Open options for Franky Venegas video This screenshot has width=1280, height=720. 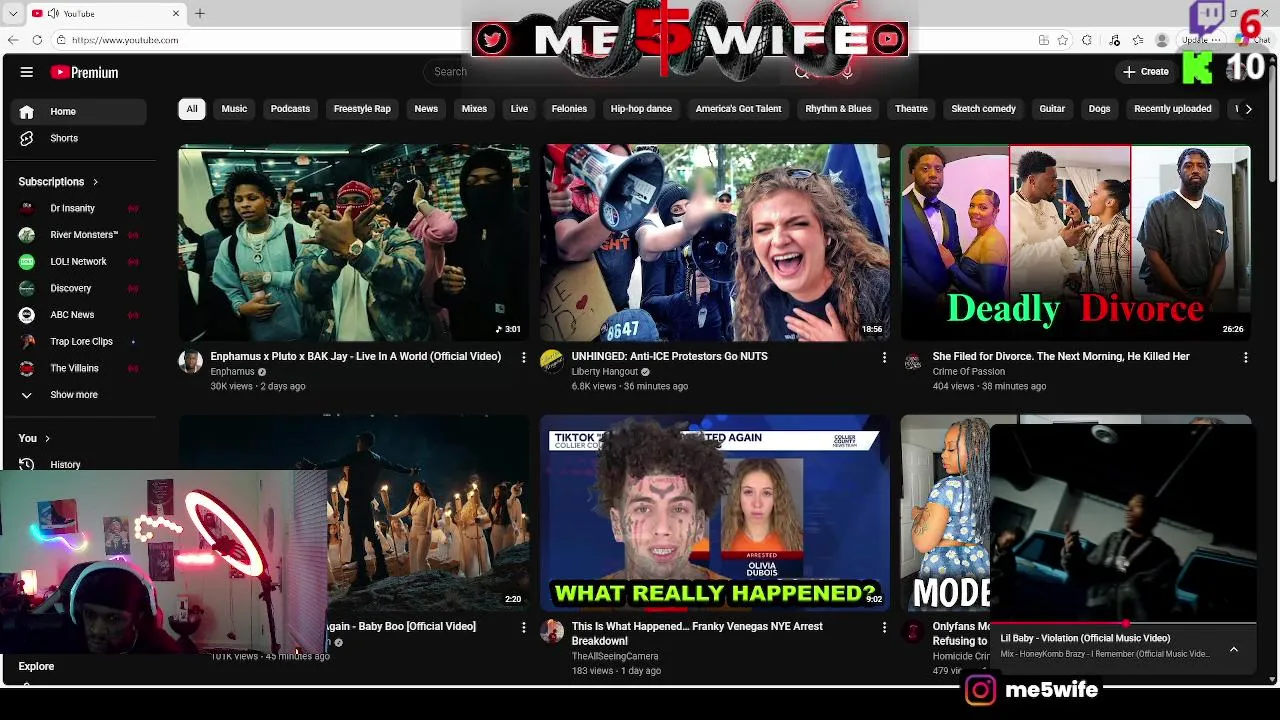coord(884,627)
